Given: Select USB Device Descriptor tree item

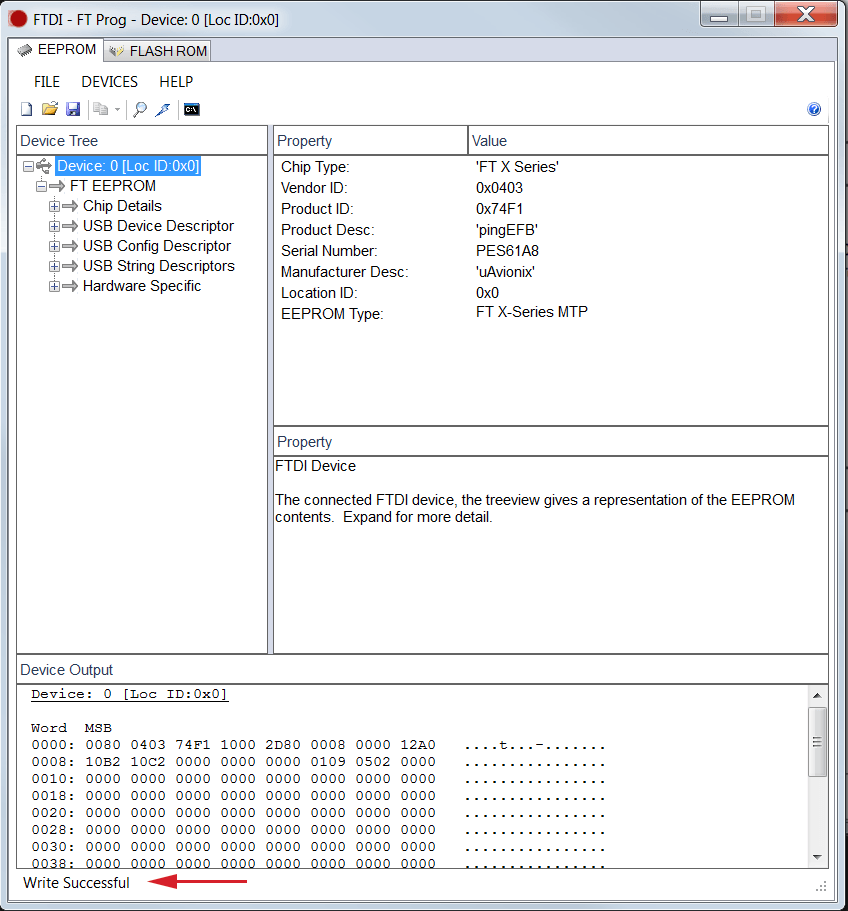Looking at the screenshot, I should click(x=158, y=226).
